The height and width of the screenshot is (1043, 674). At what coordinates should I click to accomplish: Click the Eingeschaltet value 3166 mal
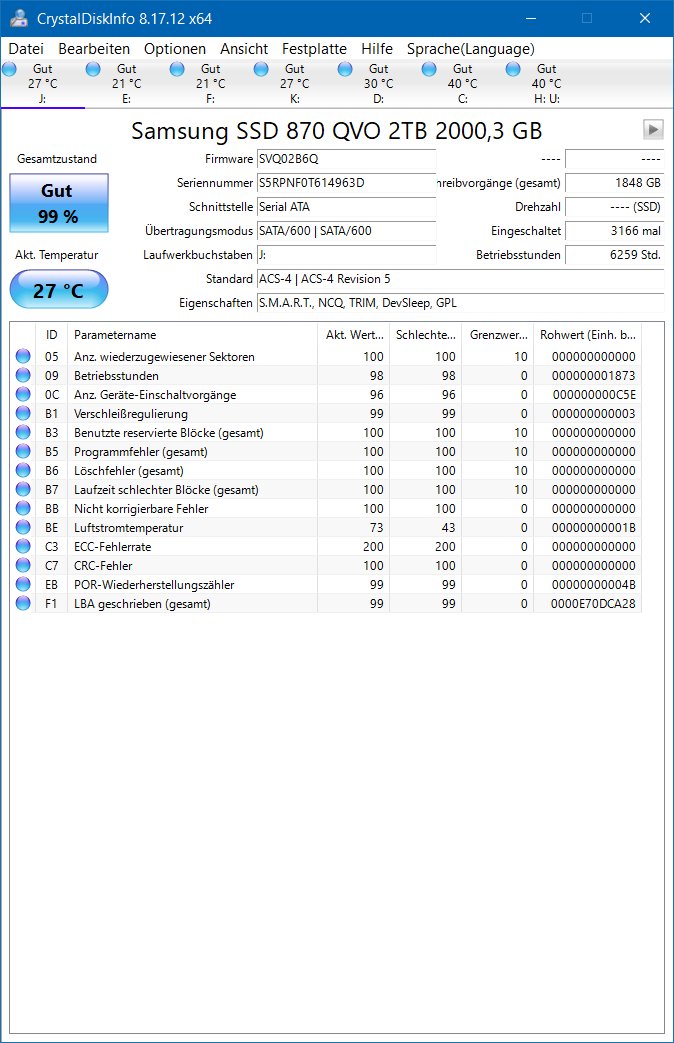tap(615, 231)
